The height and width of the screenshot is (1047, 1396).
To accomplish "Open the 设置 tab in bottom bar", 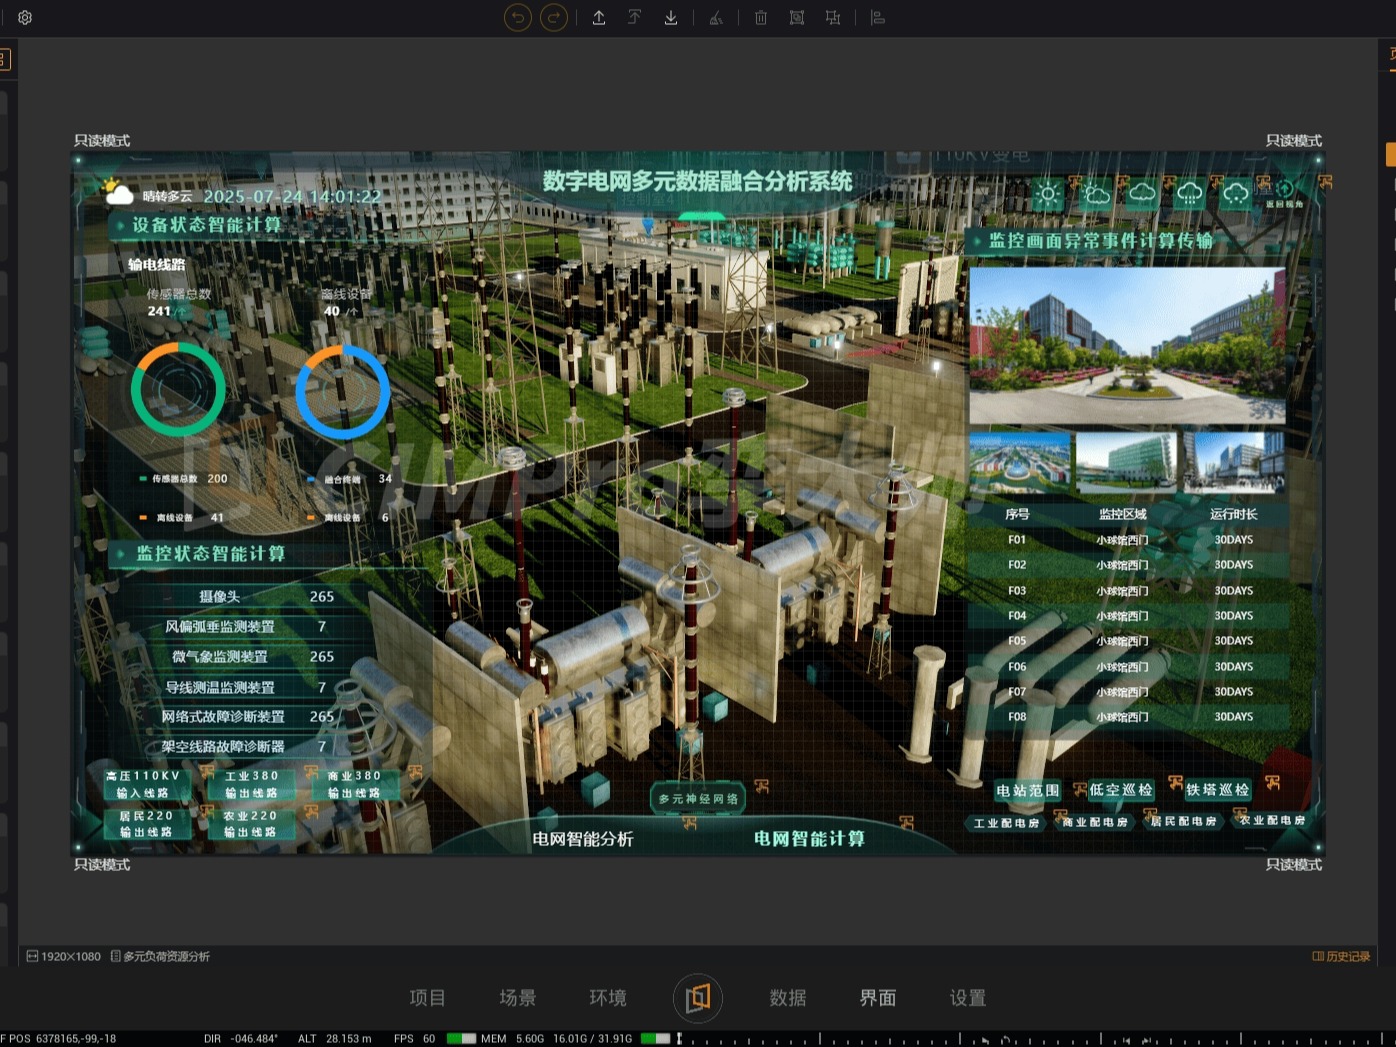I will tap(968, 997).
